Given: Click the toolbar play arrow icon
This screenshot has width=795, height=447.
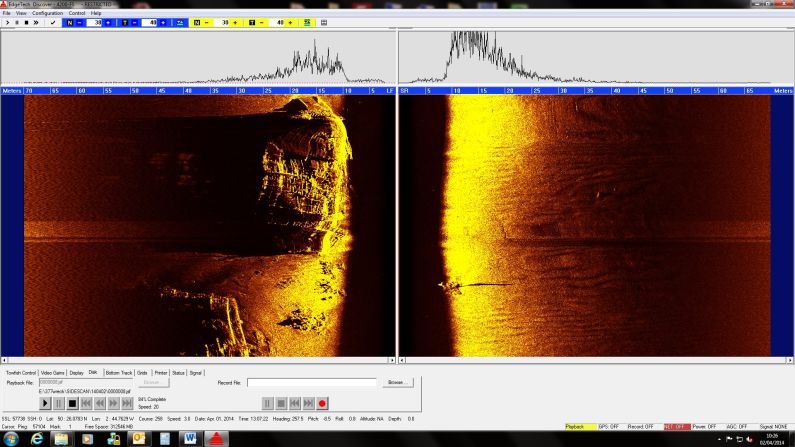Looking at the screenshot, I should [x=7, y=23].
